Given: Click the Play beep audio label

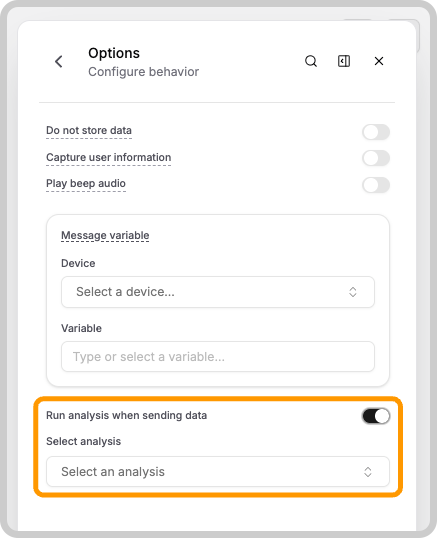Looking at the screenshot, I should click(86, 183).
